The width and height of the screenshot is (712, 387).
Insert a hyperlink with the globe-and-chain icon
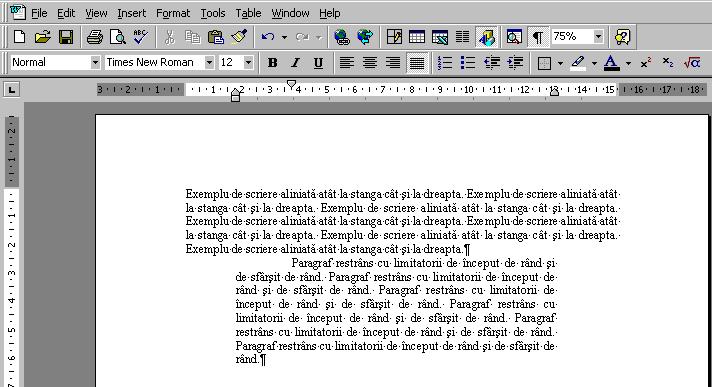[341, 37]
